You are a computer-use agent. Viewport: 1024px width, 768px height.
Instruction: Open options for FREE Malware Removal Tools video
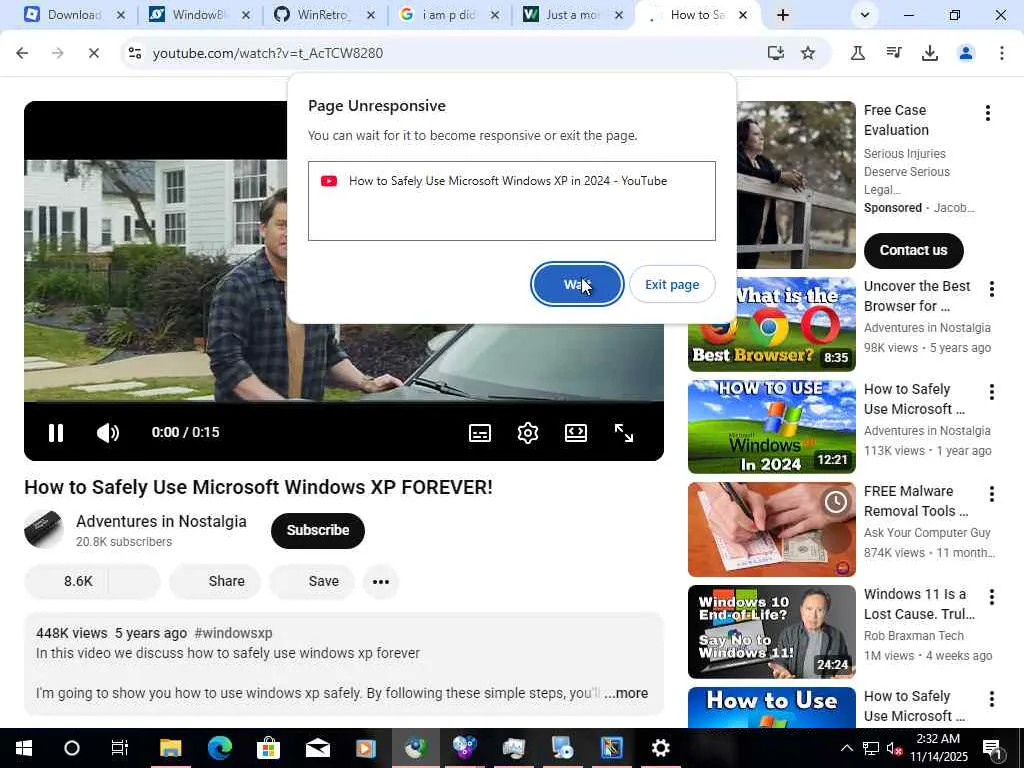point(991,494)
